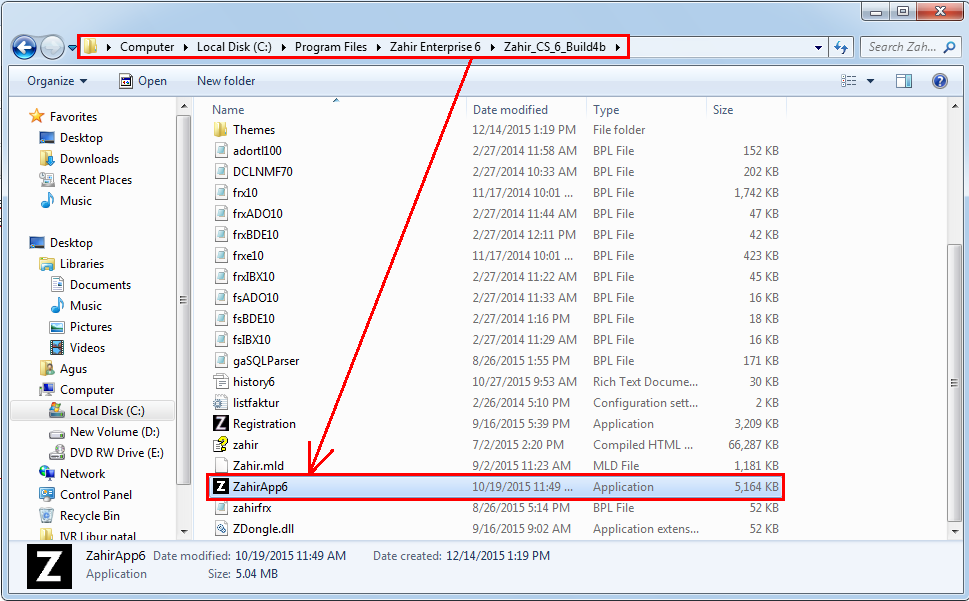Select the zahirfrx BPL file

(252, 508)
